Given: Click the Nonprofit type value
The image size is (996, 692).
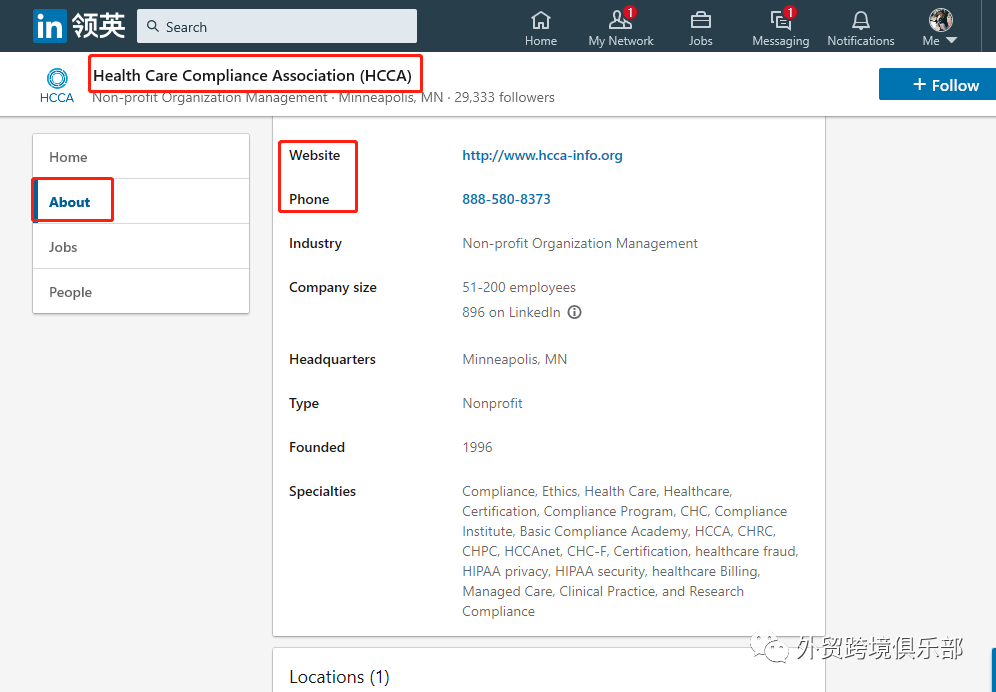Looking at the screenshot, I should click(492, 404).
